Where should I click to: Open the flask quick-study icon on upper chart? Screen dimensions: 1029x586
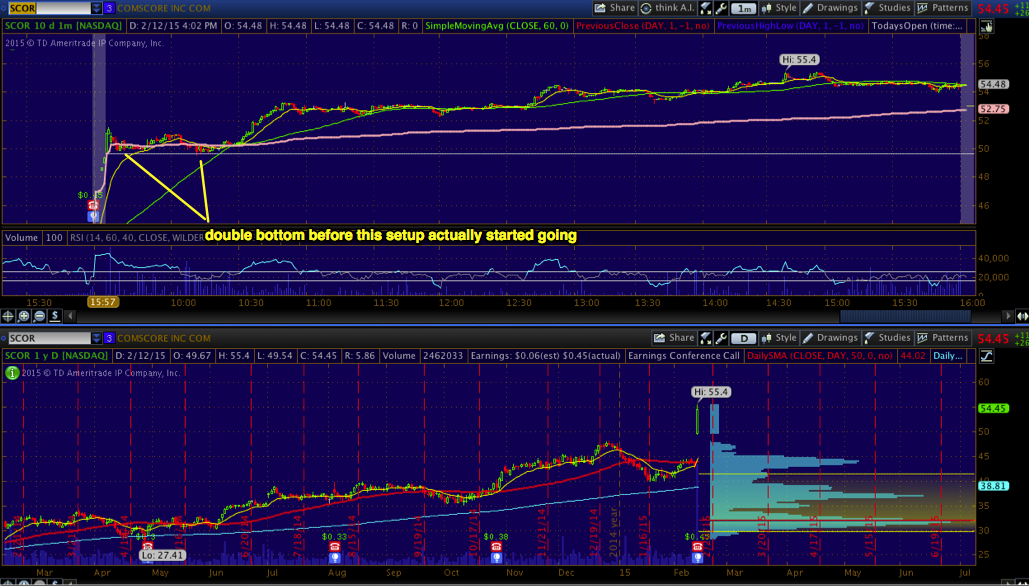[706, 8]
